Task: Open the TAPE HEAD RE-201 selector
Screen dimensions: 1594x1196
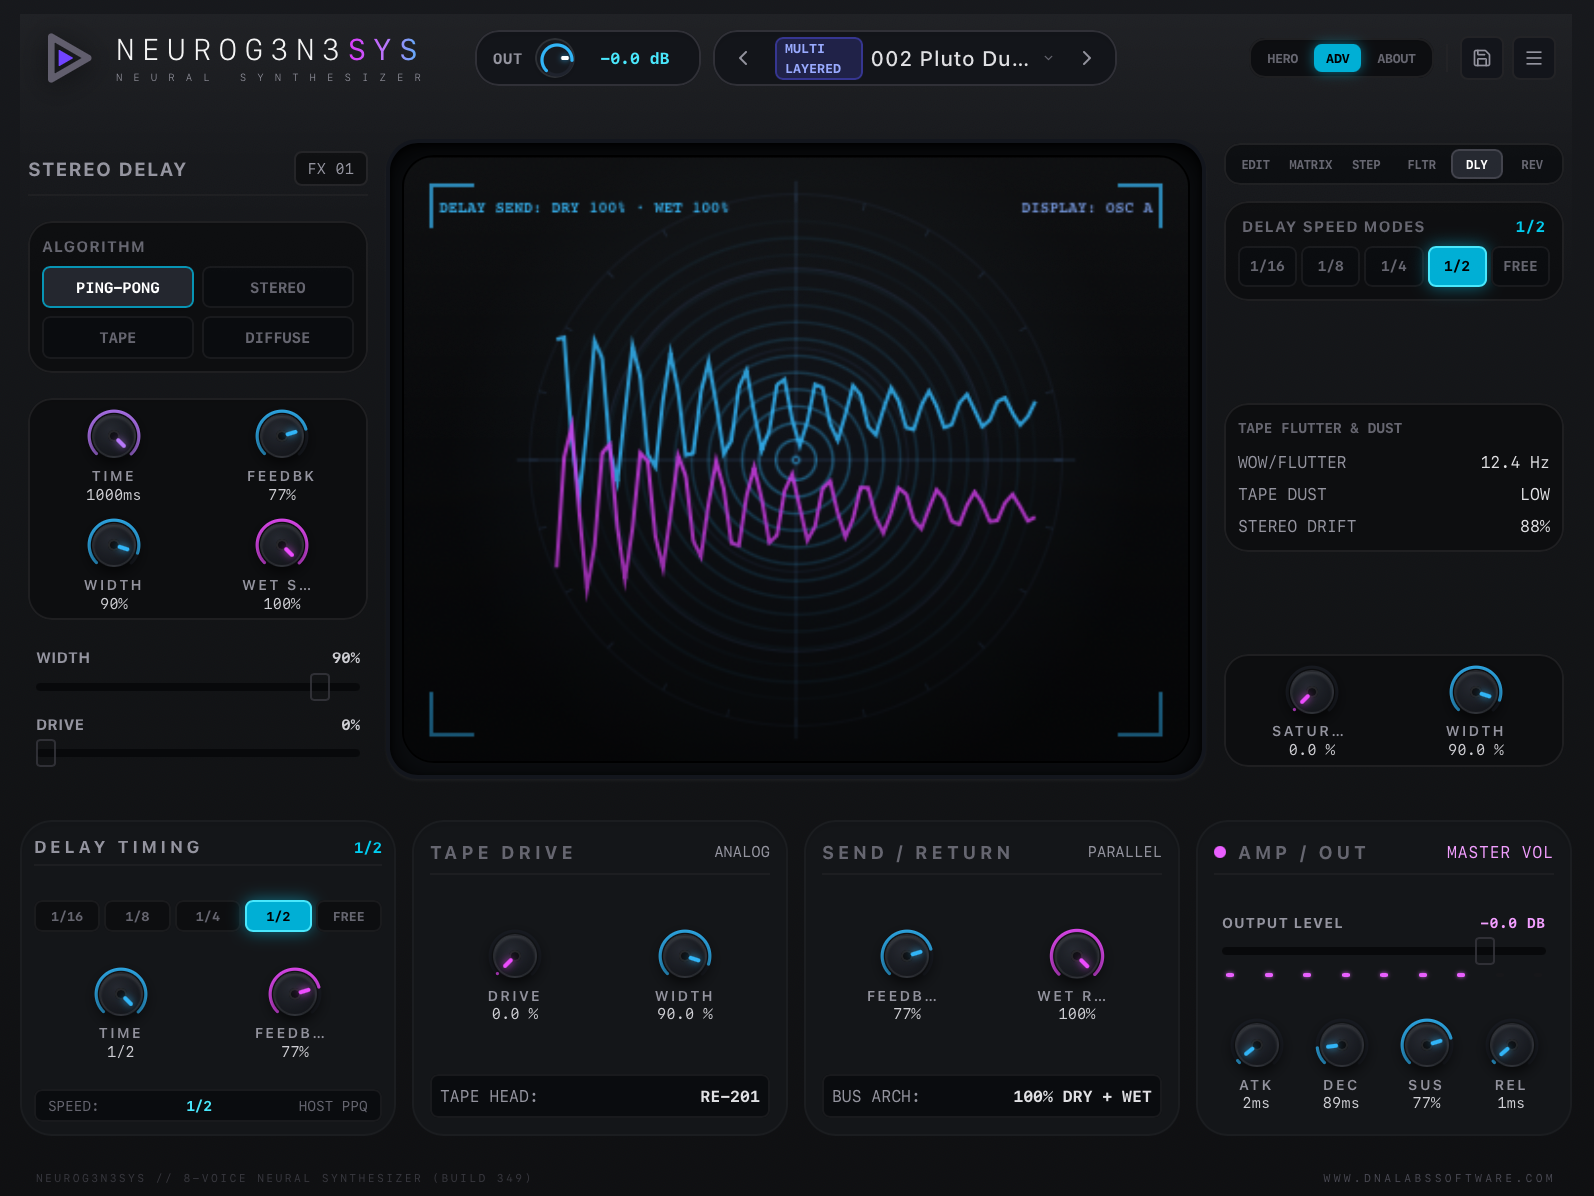Action: pos(600,1096)
